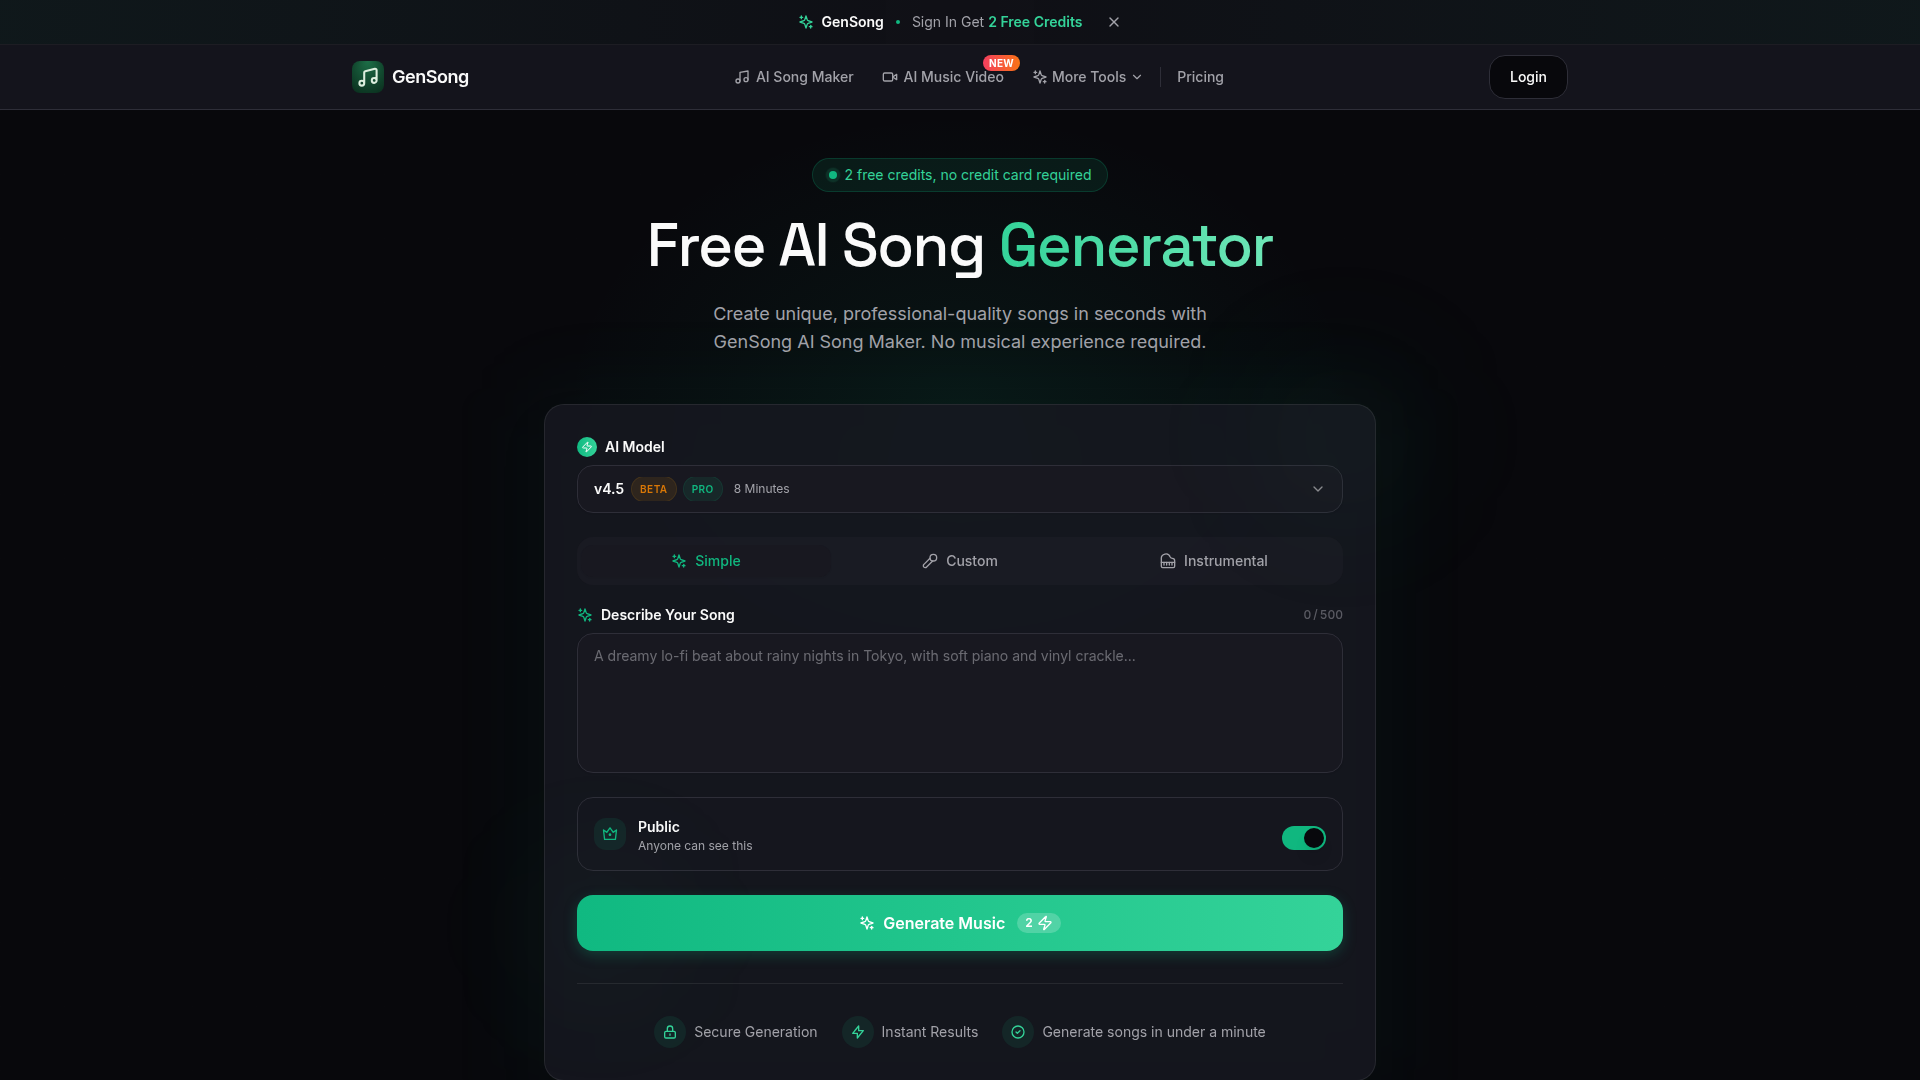Click the lightning icon for Instant Results
Screen dimensions: 1920x1080
point(858,1032)
